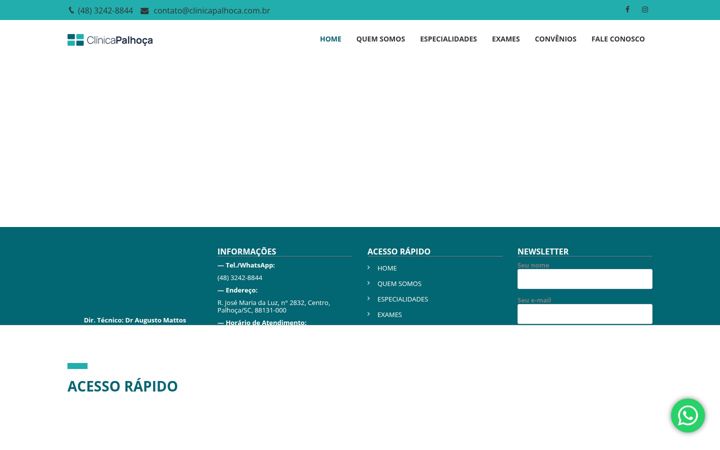Click the chevron beside footer HOME
Screen dimensions: 720x450
368,267
